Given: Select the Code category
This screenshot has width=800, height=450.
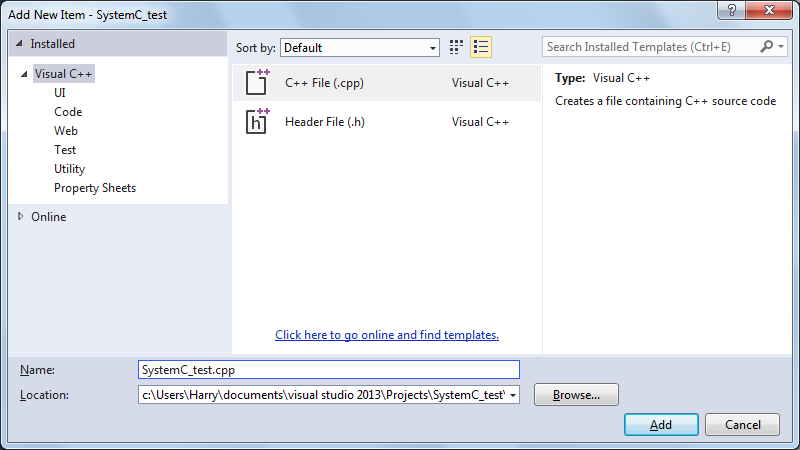Looking at the screenshot, I should [68, 112].
